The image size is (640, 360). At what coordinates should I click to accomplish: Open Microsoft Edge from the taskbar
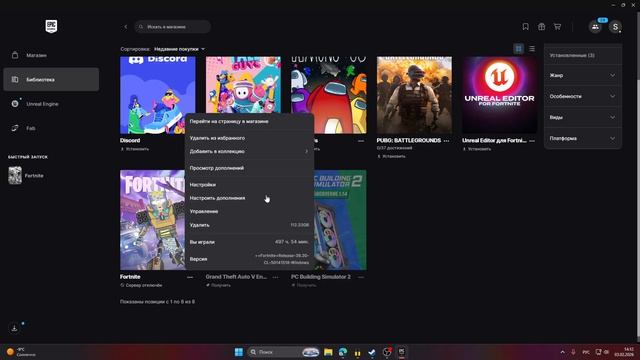(343, 352)
